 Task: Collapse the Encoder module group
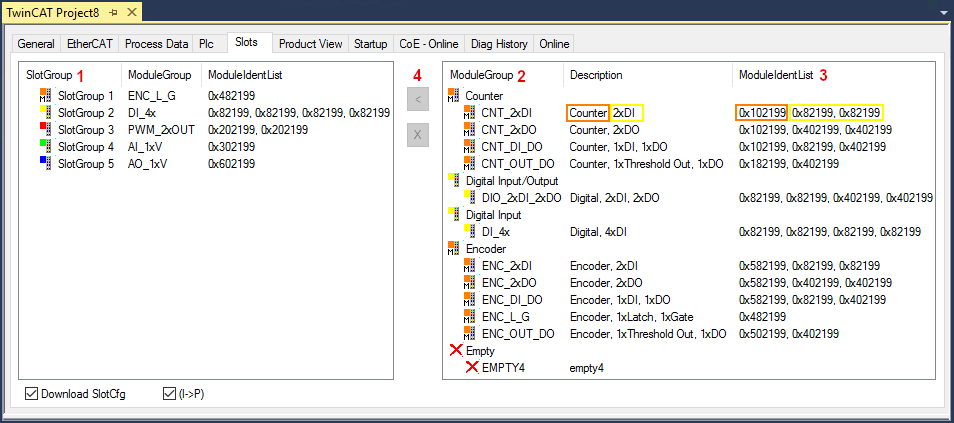coord(454,249)
